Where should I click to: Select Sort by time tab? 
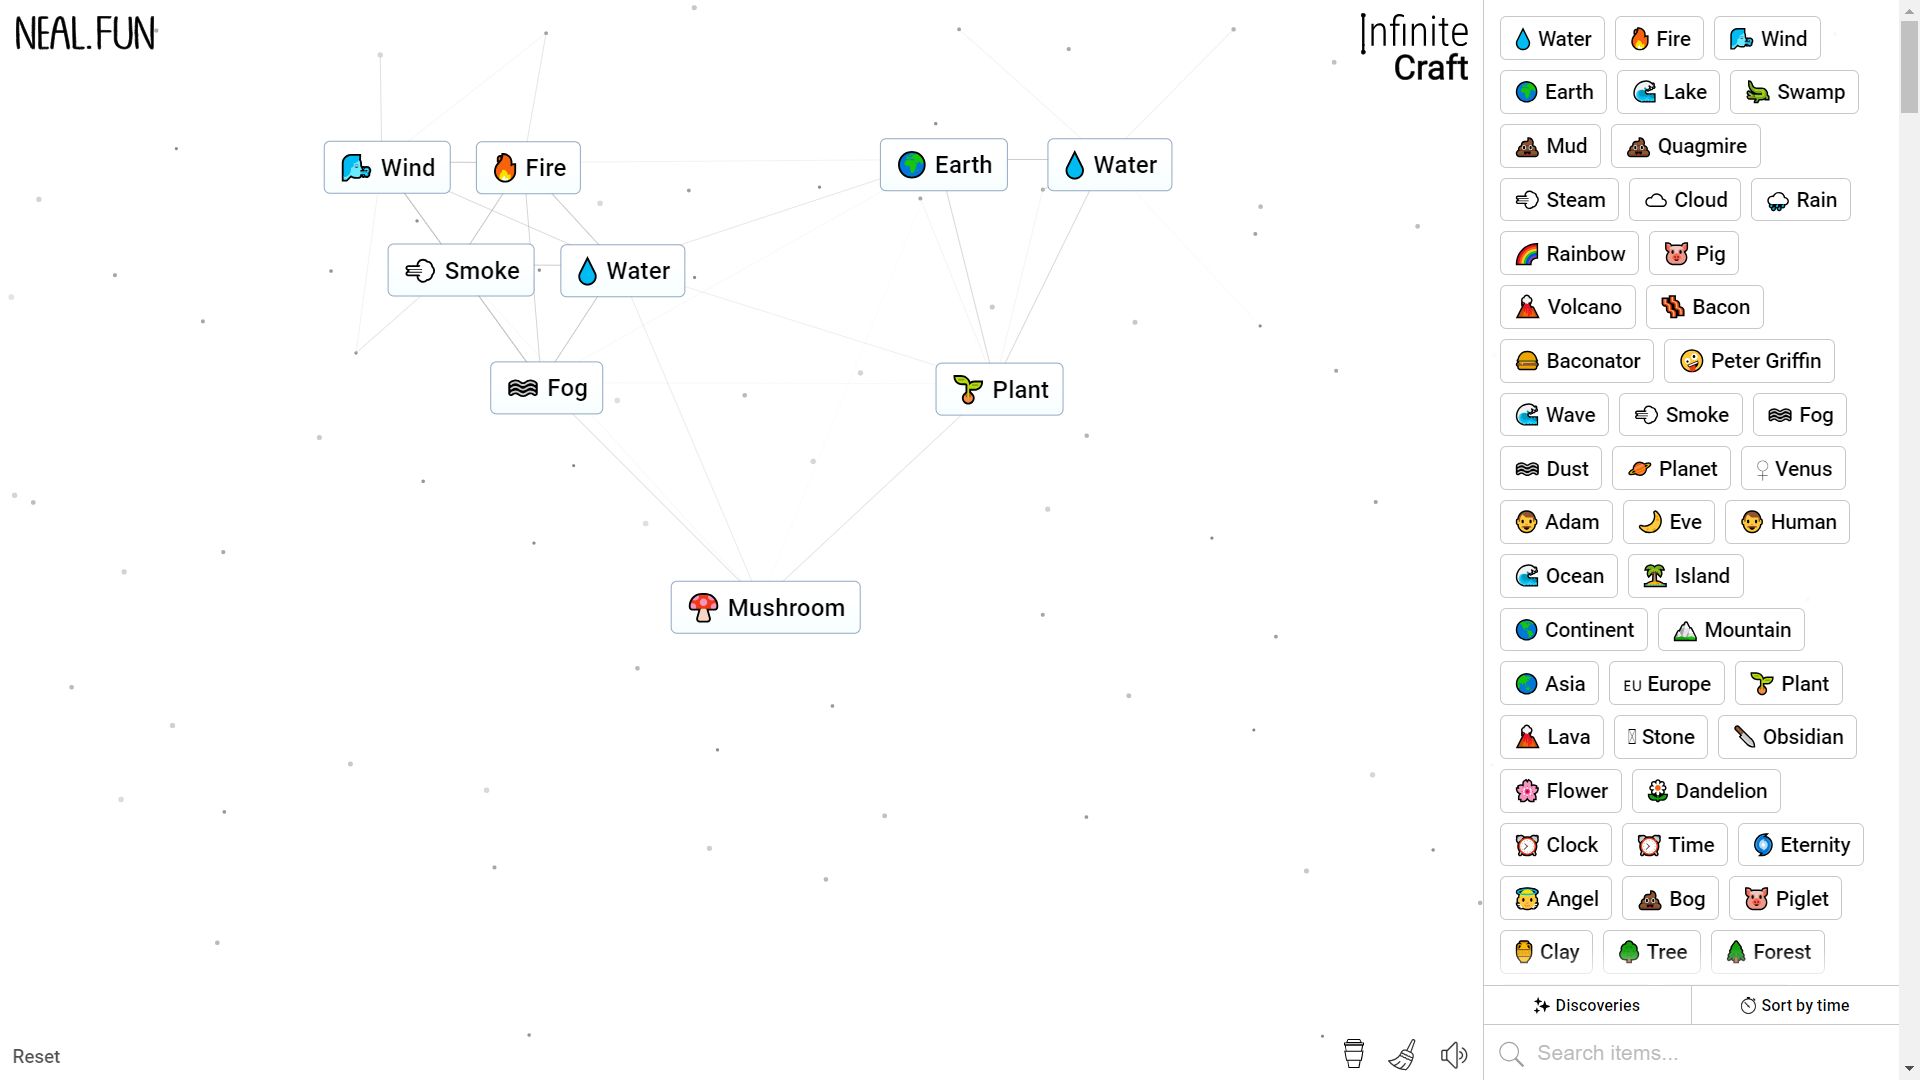coord(1796,1005)
